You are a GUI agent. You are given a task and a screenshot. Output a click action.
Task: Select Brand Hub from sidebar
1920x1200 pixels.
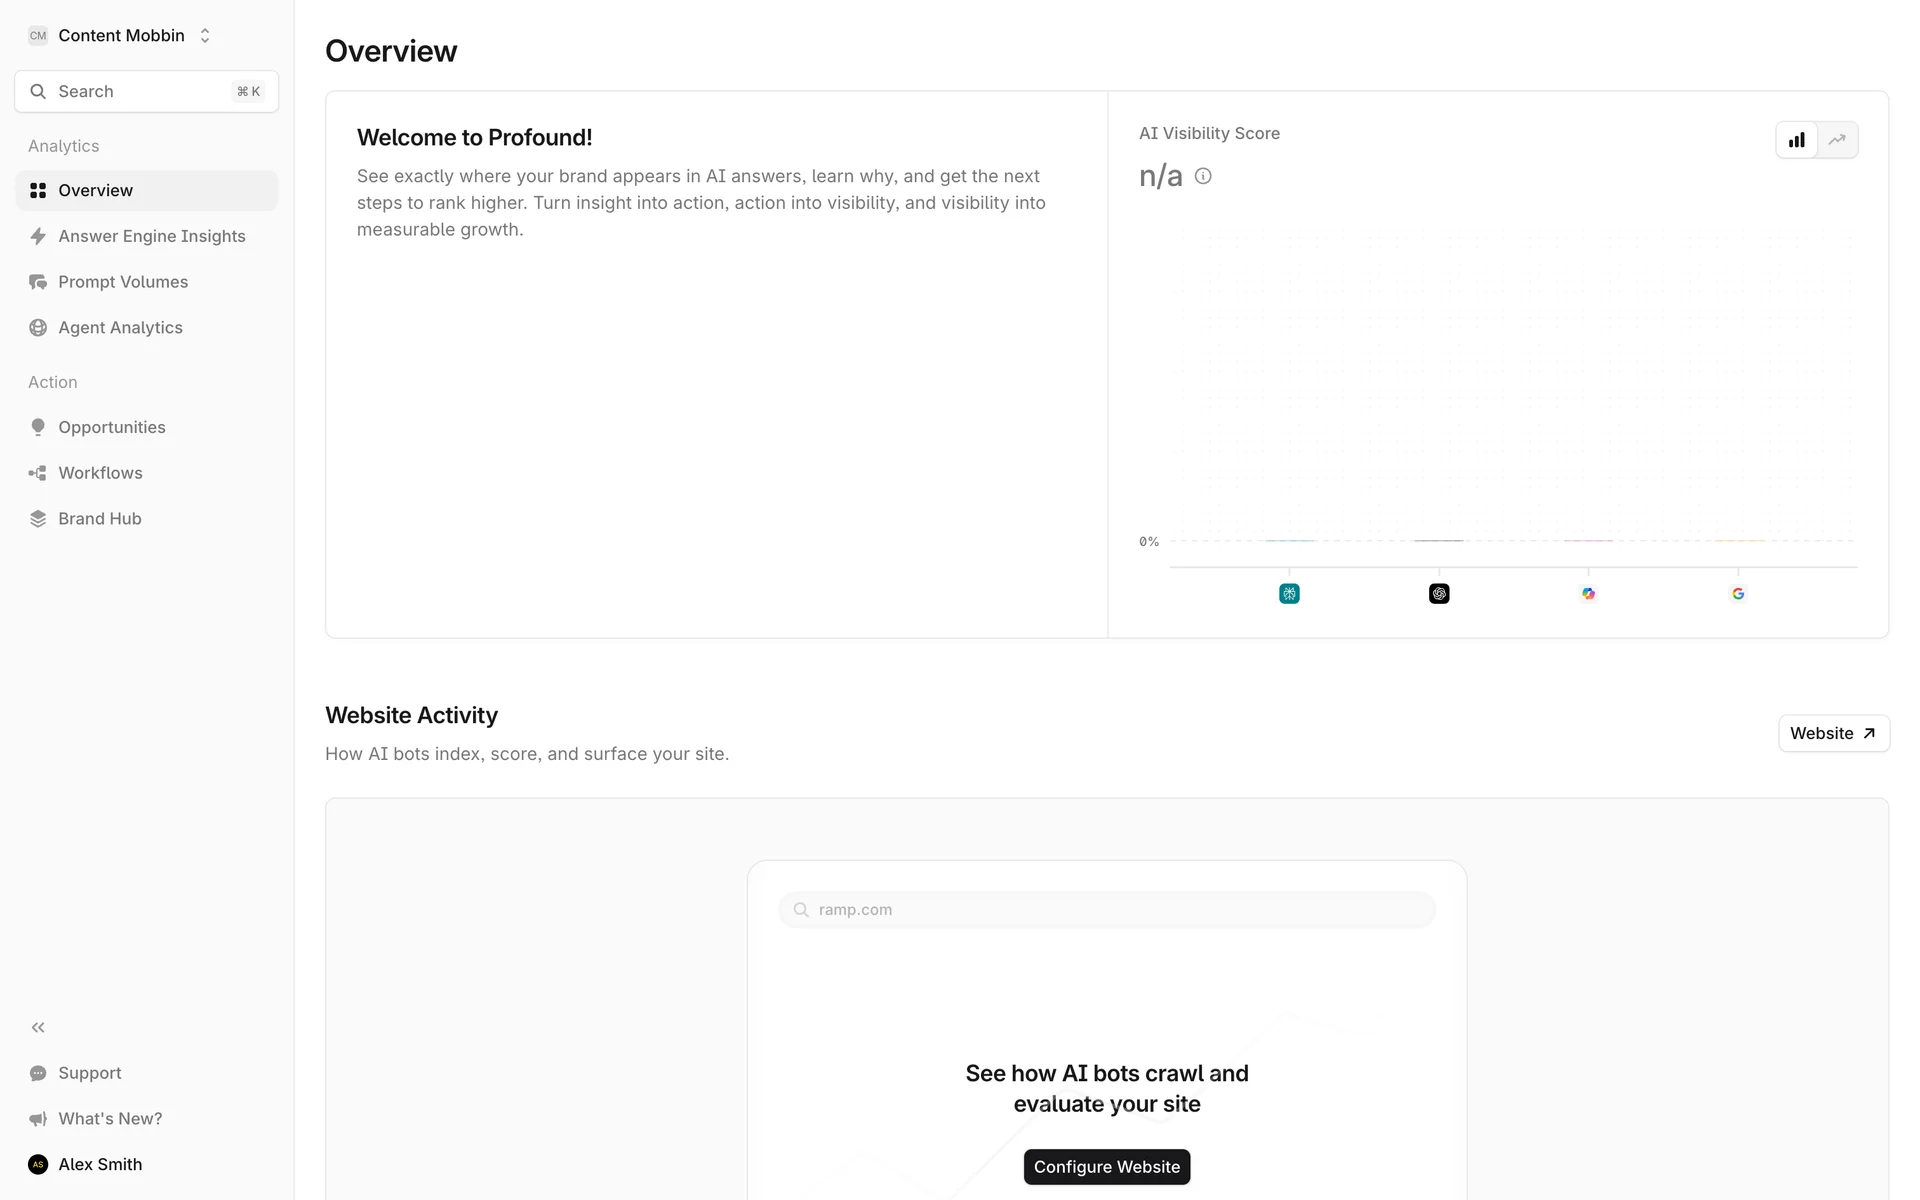(100, 519)
